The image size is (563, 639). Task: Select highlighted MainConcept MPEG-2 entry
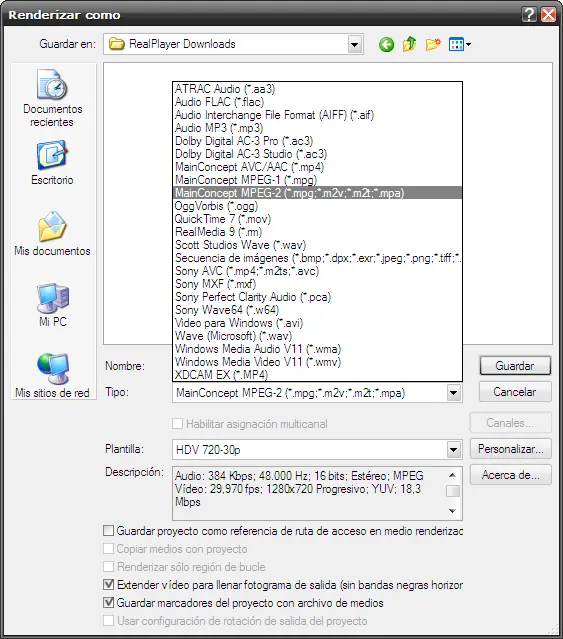point(317,193)
